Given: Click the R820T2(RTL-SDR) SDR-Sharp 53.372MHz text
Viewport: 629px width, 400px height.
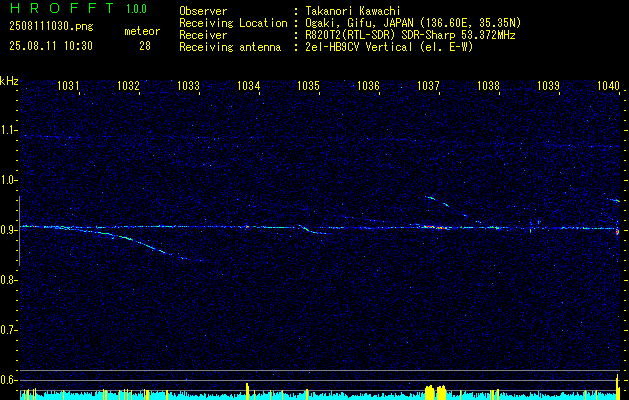Looking at the screenshot, I should (410, 35).
